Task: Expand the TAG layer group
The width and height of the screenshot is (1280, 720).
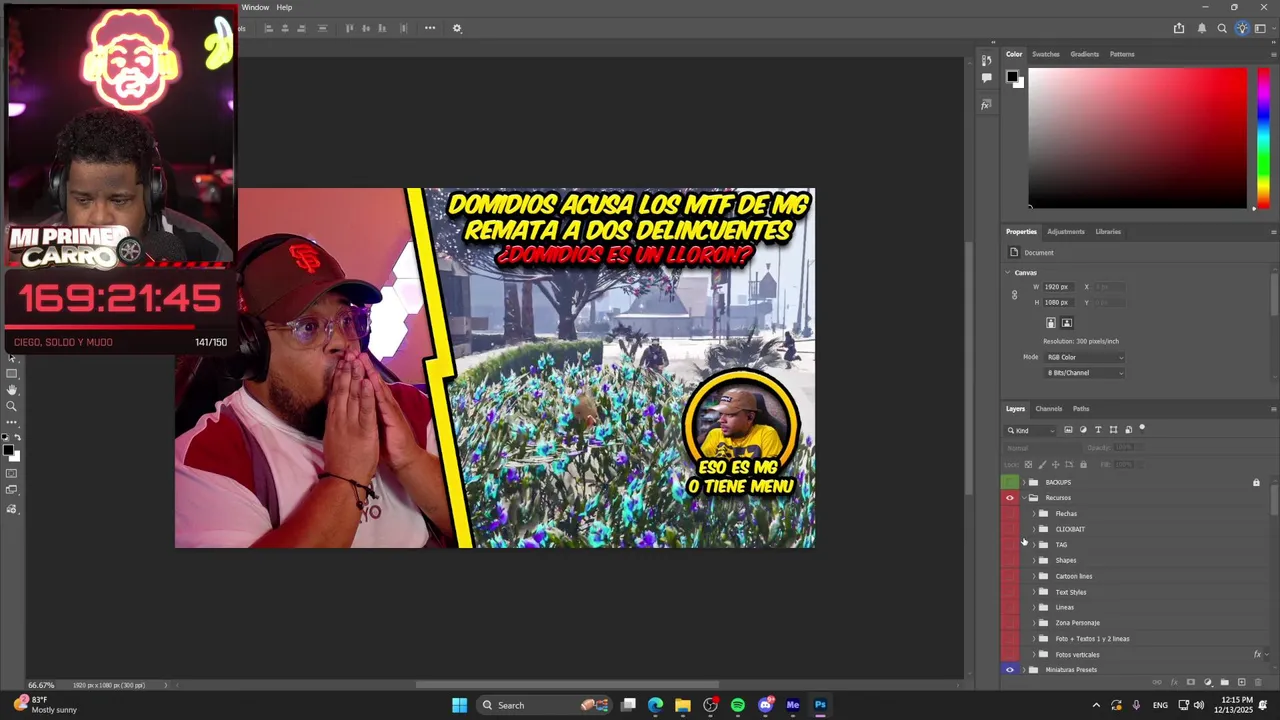Action: coord(1034,545)
